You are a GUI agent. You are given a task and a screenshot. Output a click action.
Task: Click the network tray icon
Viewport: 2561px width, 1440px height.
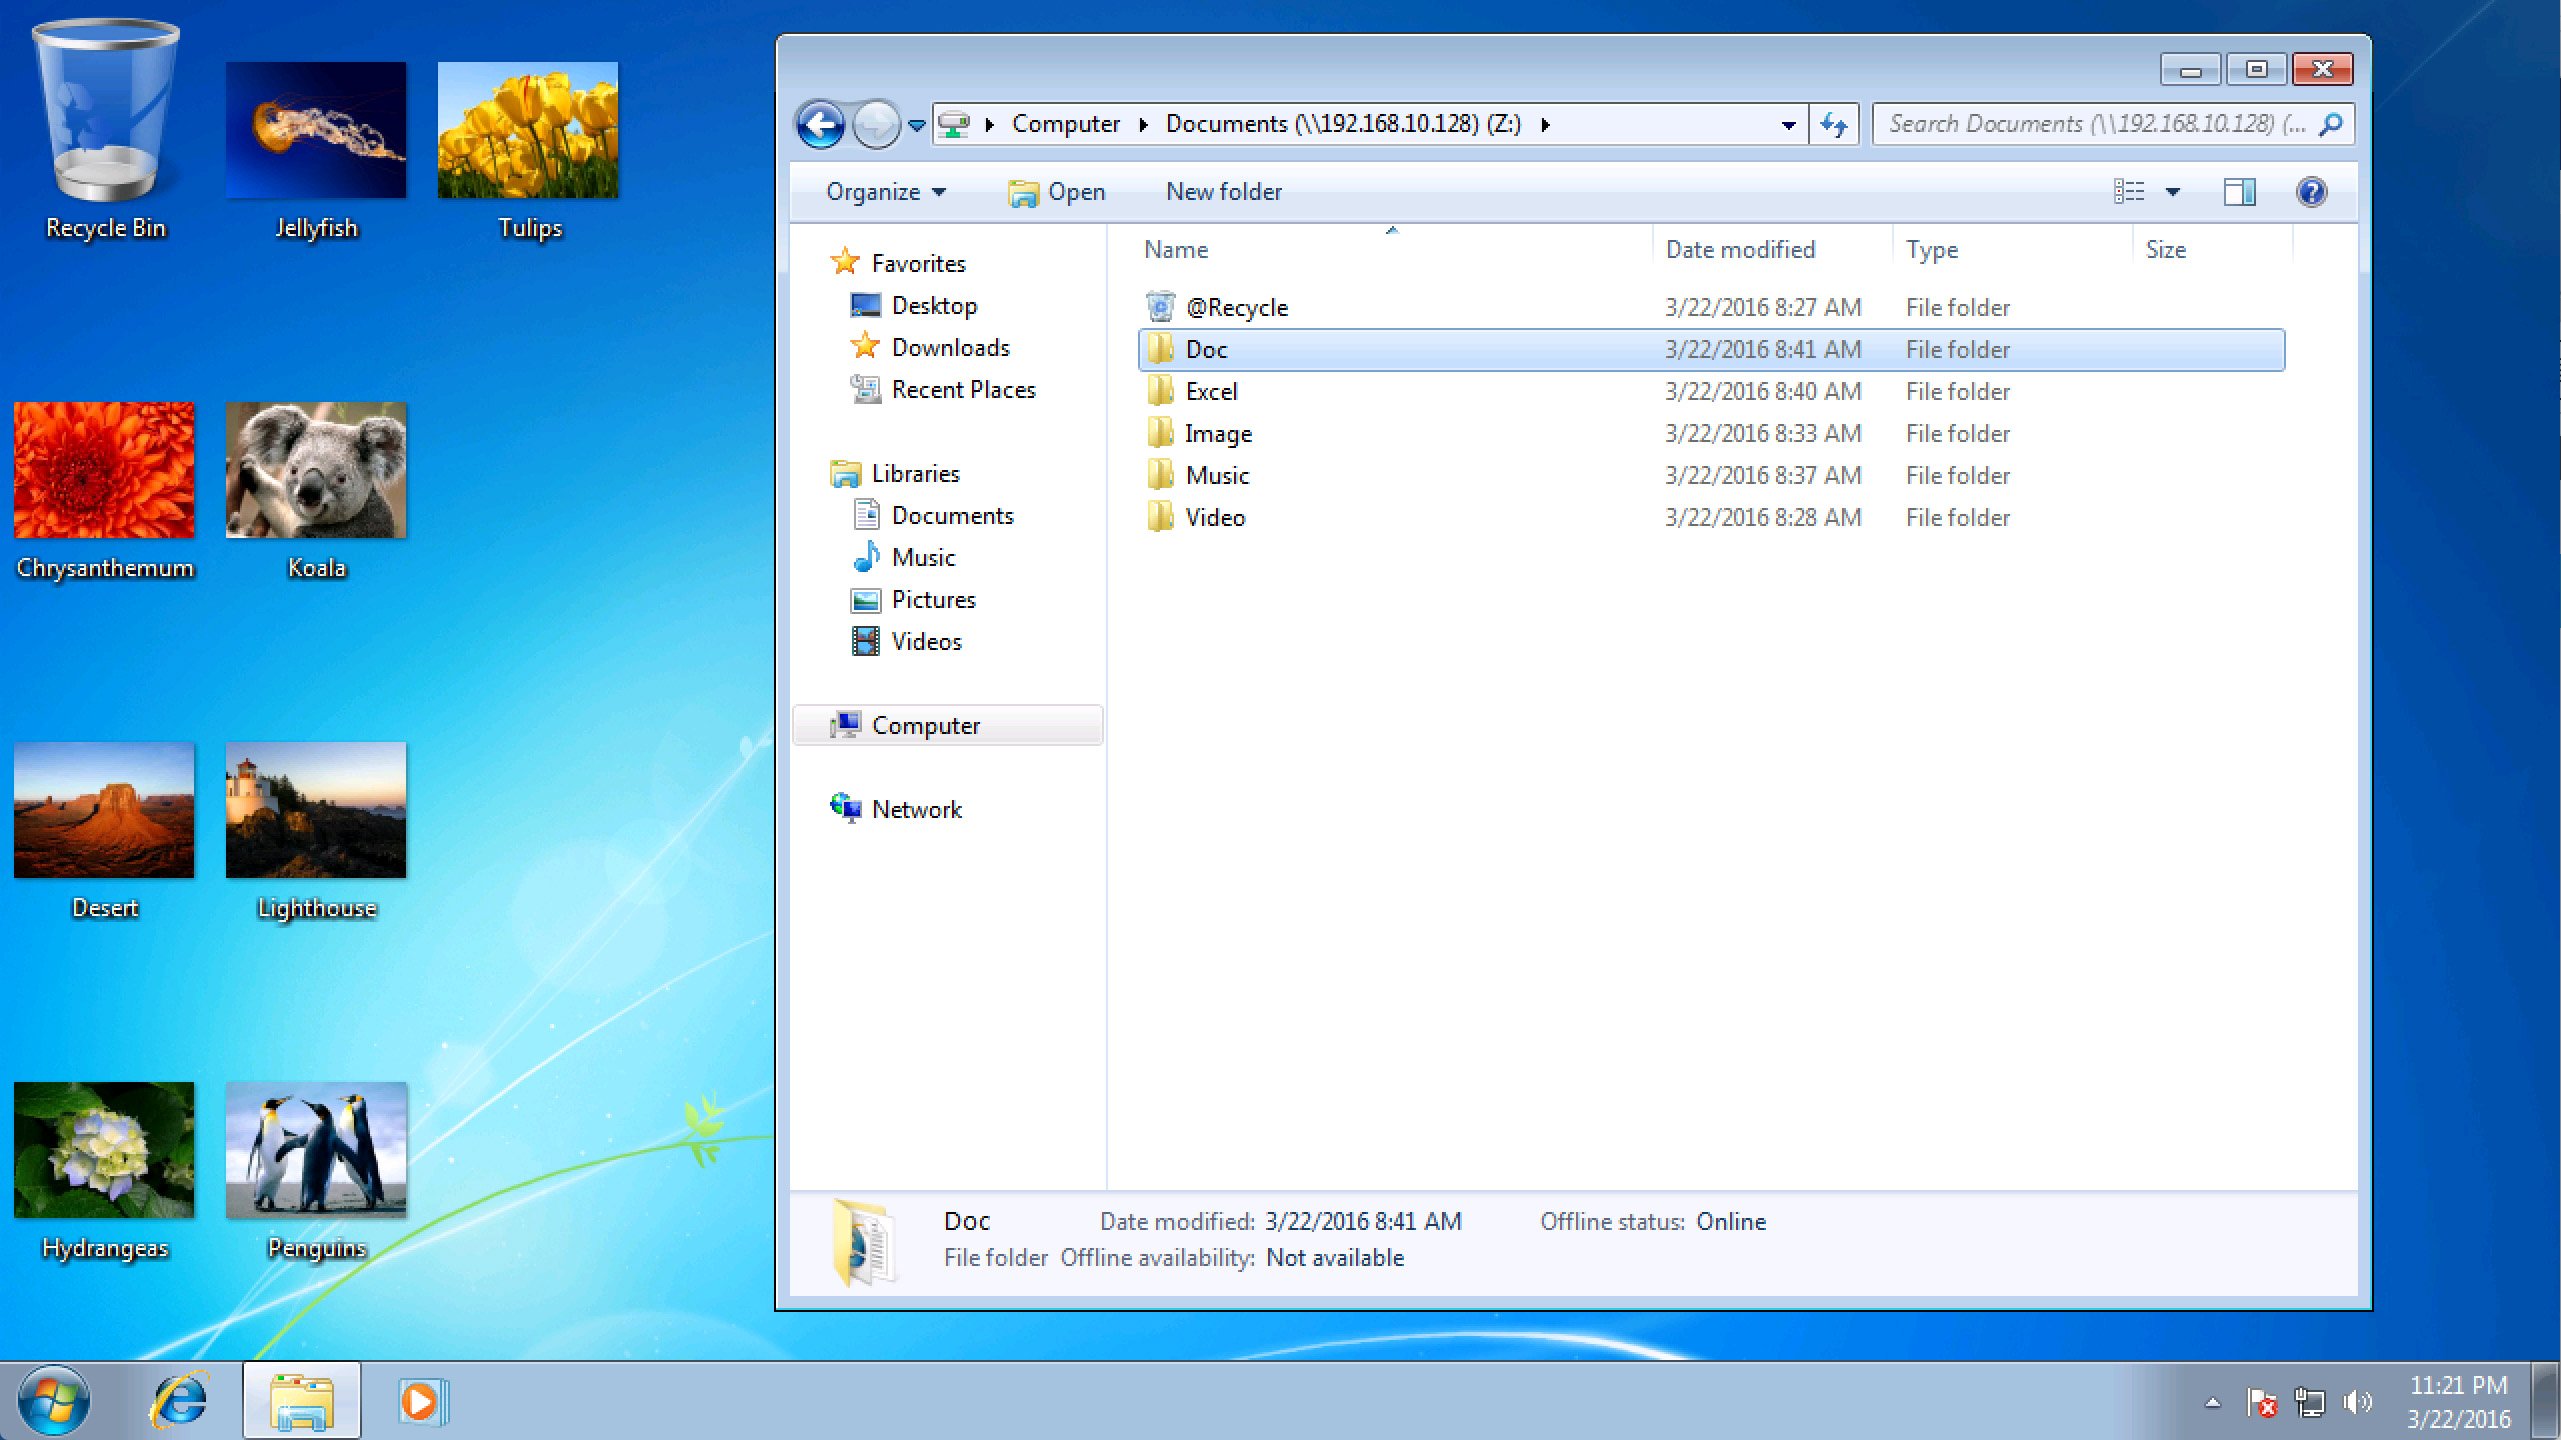(x=2309, y=1402)
